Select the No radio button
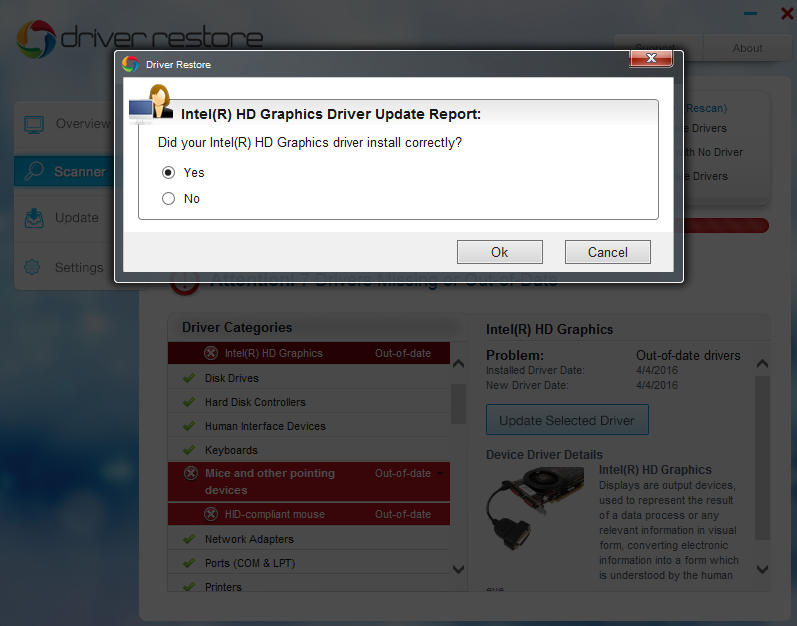The image size is (797, 626). point(168,199)
